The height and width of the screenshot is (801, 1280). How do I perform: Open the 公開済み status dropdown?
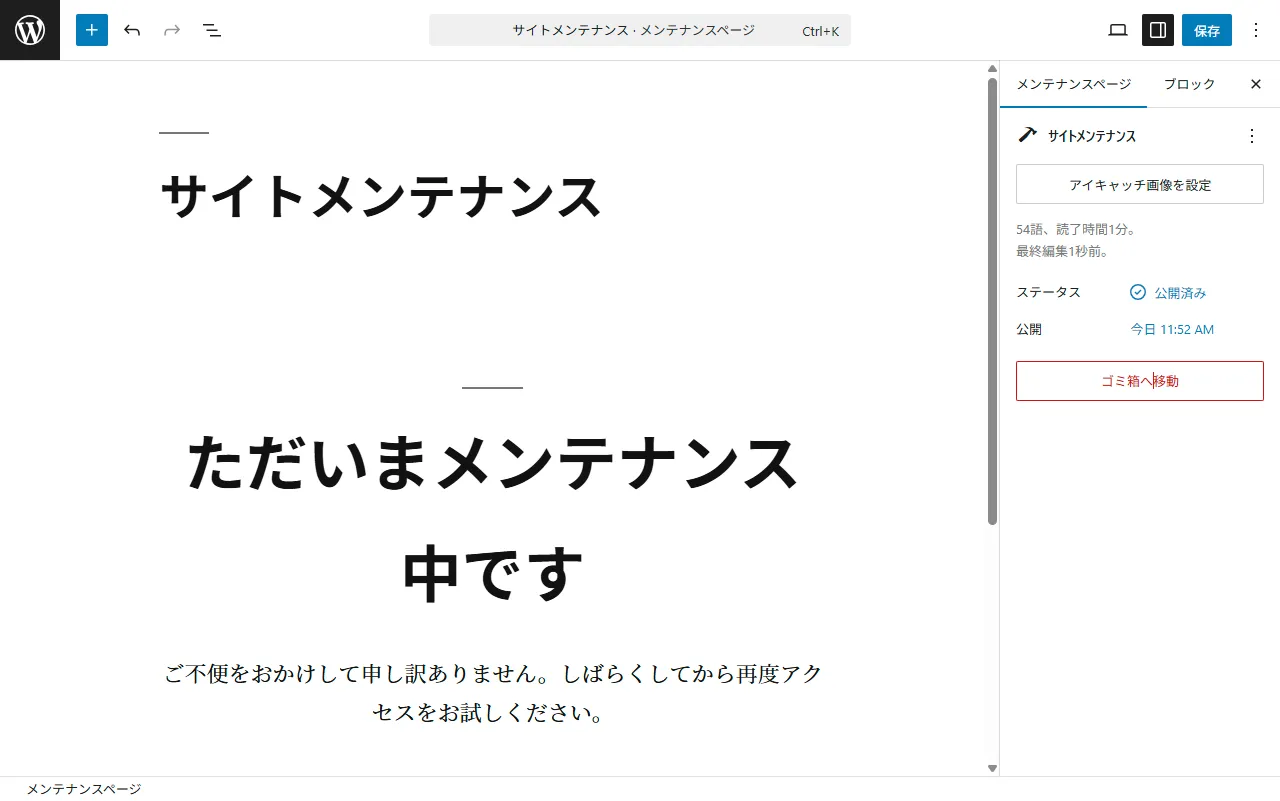tap(1168, 293)
